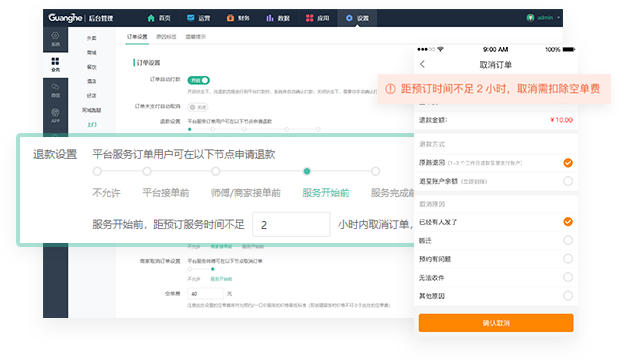The width and height of the screenshot is (619, 361).
Task: Open the 数据 data chart icon in top bar
Action: pos(270,18)
